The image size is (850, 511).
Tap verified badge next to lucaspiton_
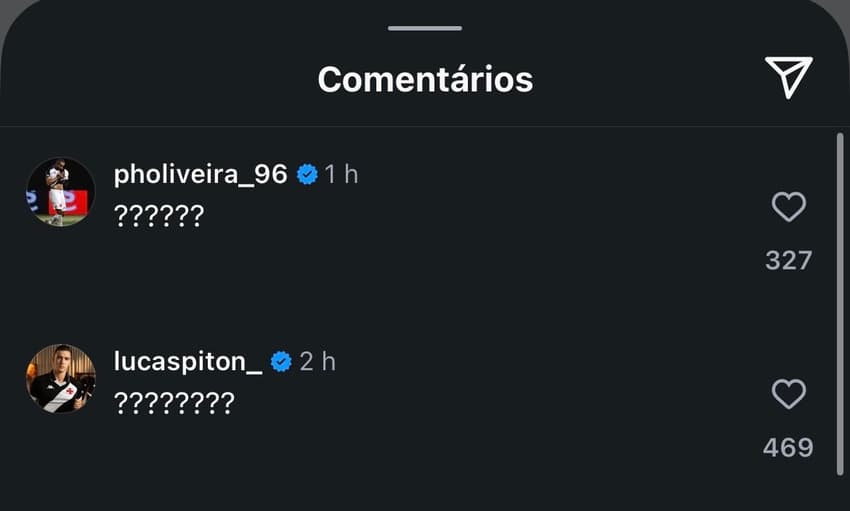click(282, 361)
